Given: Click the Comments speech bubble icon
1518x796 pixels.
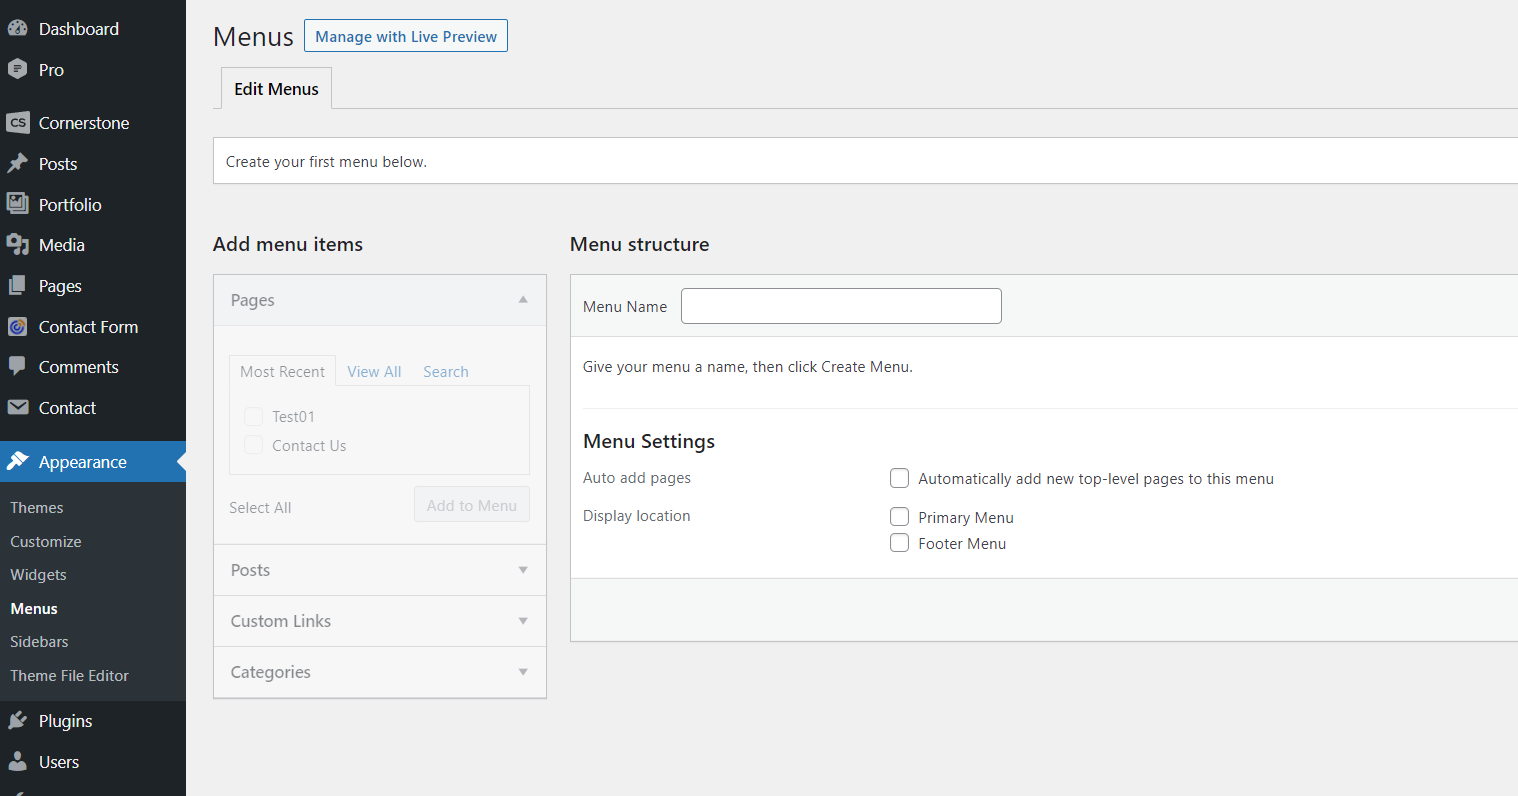Looking at the screenshot, I should tap(18, 367).
